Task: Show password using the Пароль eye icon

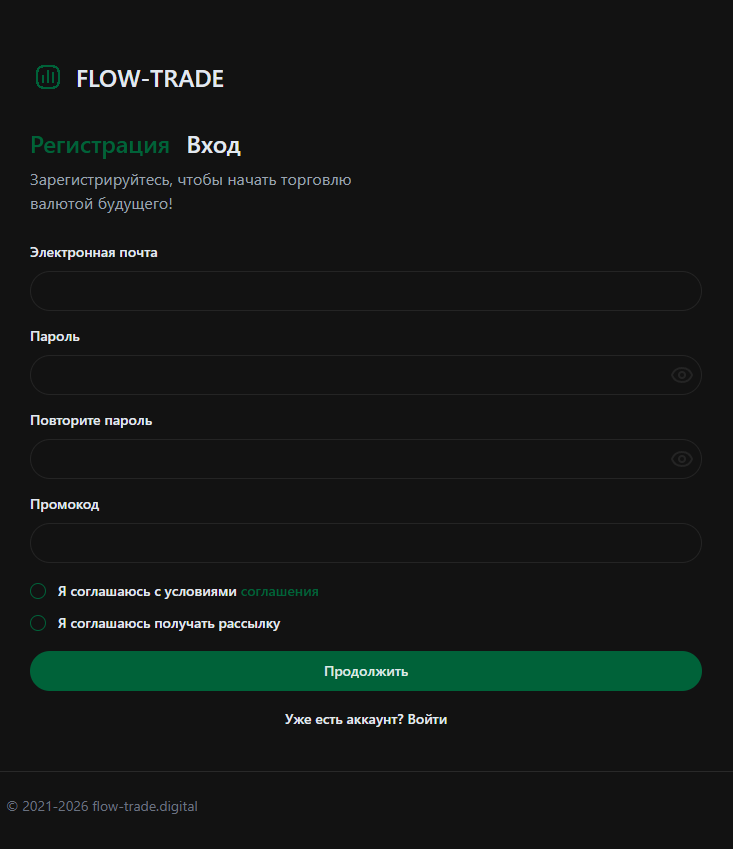Action: pyautogui.click(x=682, y=375)
